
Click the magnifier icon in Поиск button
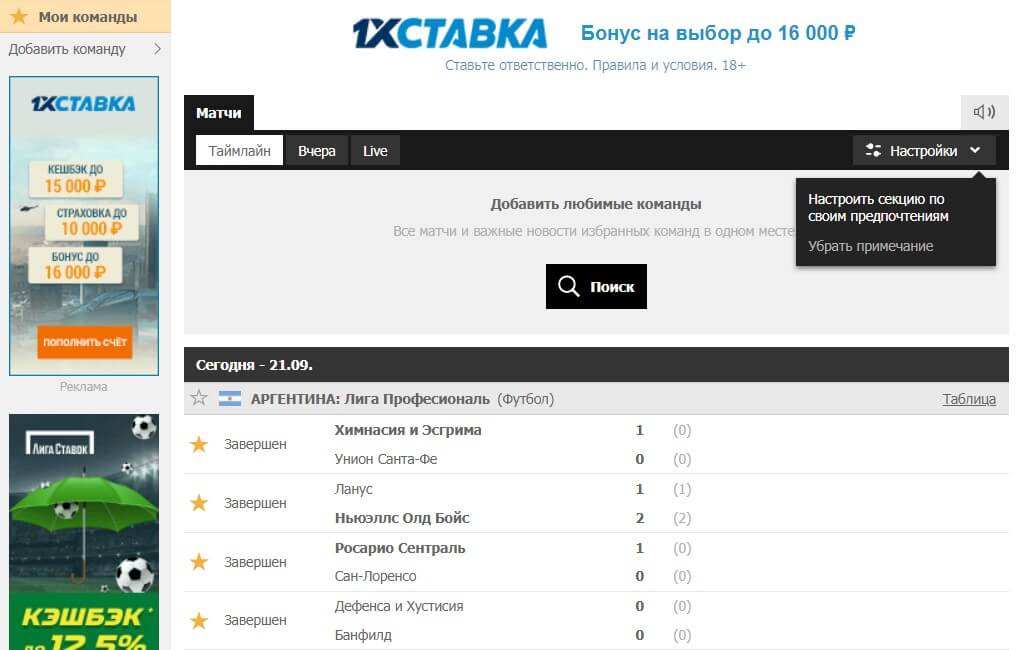point(569,286)
